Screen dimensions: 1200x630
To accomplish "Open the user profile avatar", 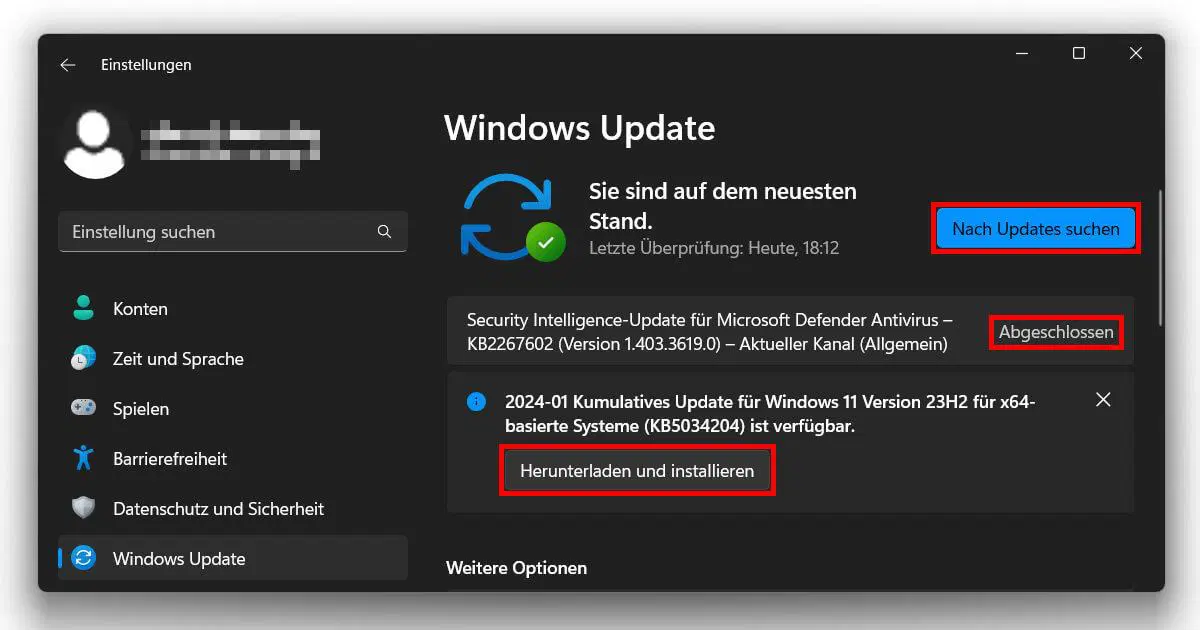I will [95, 142].
